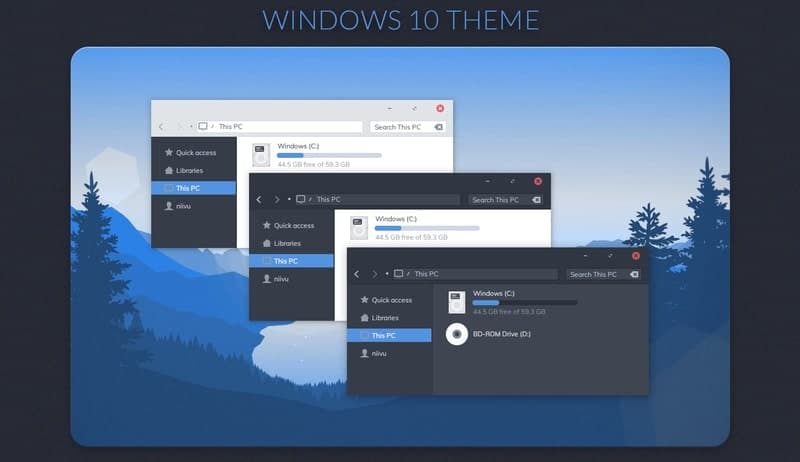The width and height of the screenshot is (800, 462).
Task: Select Windows (C:) drive icon in middle window
Action: click(359, 227)
